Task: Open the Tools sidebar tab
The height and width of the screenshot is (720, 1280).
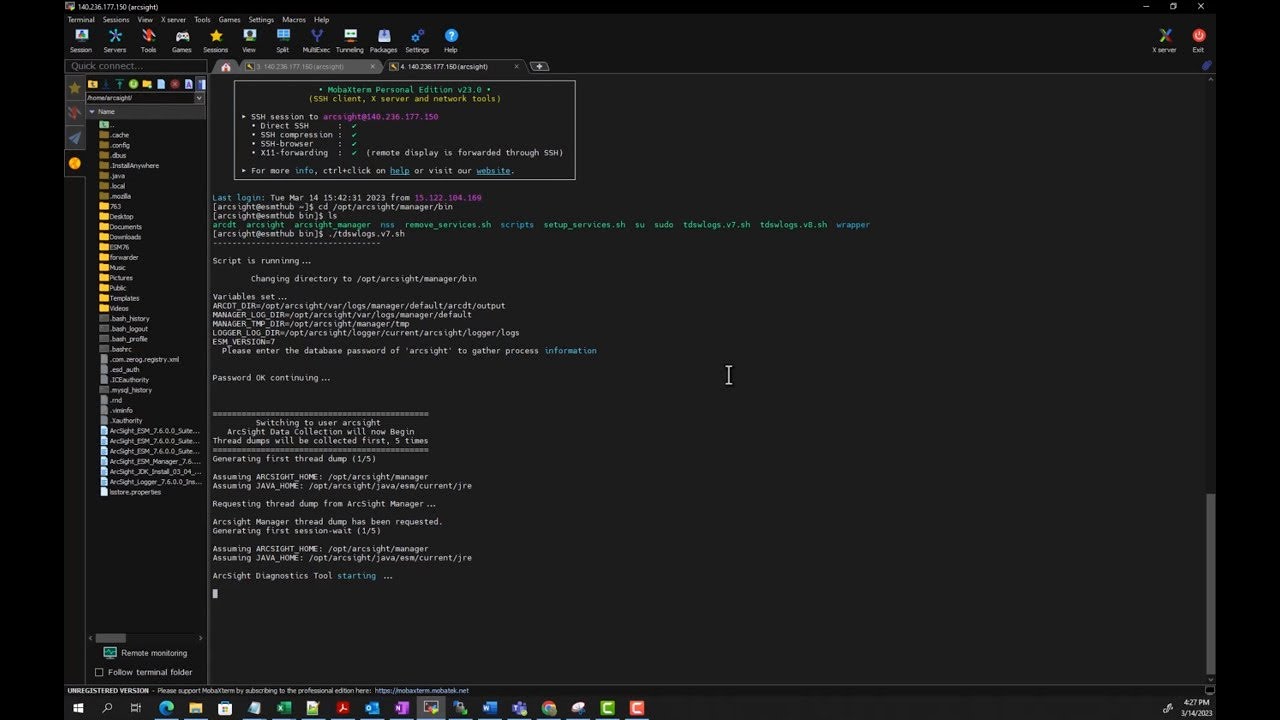Action: pyautogui.click(x=74, y=113)
